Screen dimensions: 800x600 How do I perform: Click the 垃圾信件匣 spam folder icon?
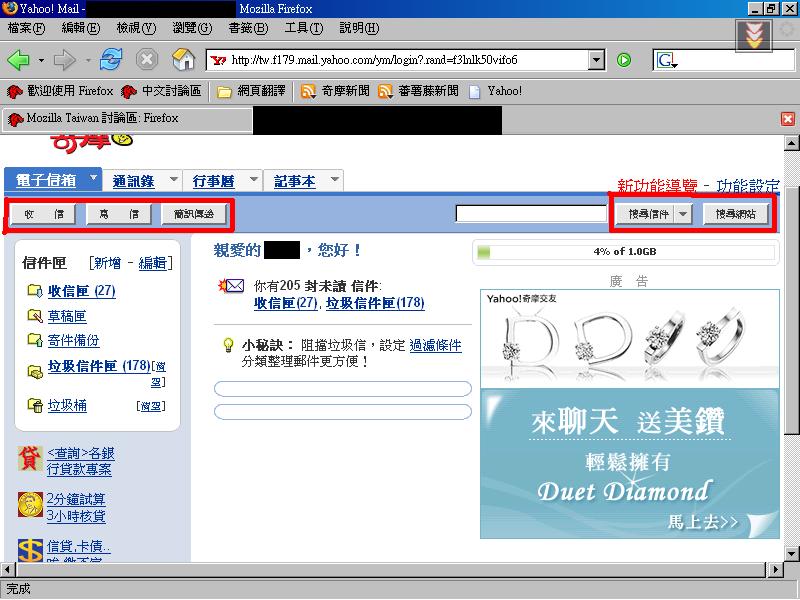35,372
